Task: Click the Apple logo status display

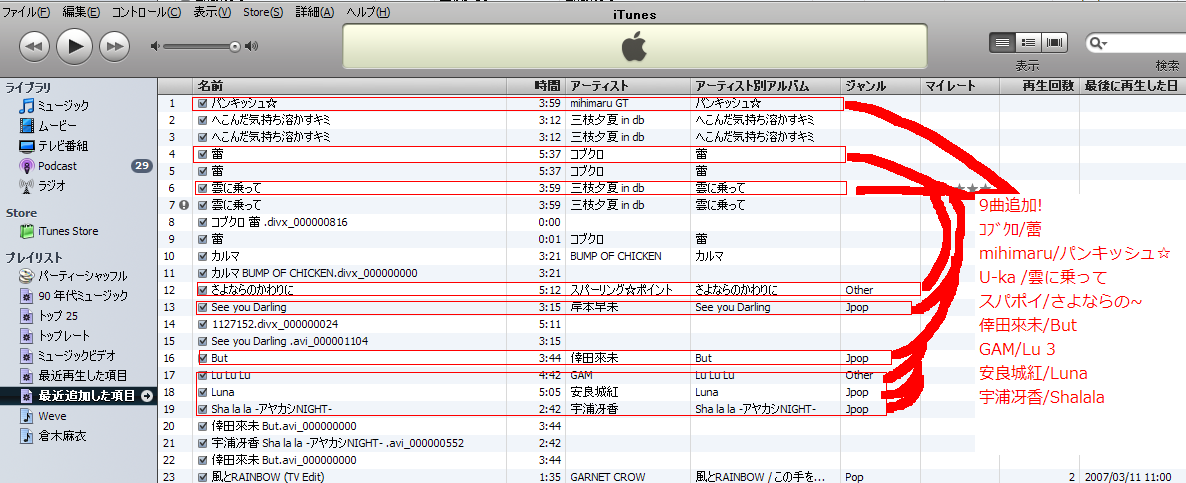Action: 635,47
